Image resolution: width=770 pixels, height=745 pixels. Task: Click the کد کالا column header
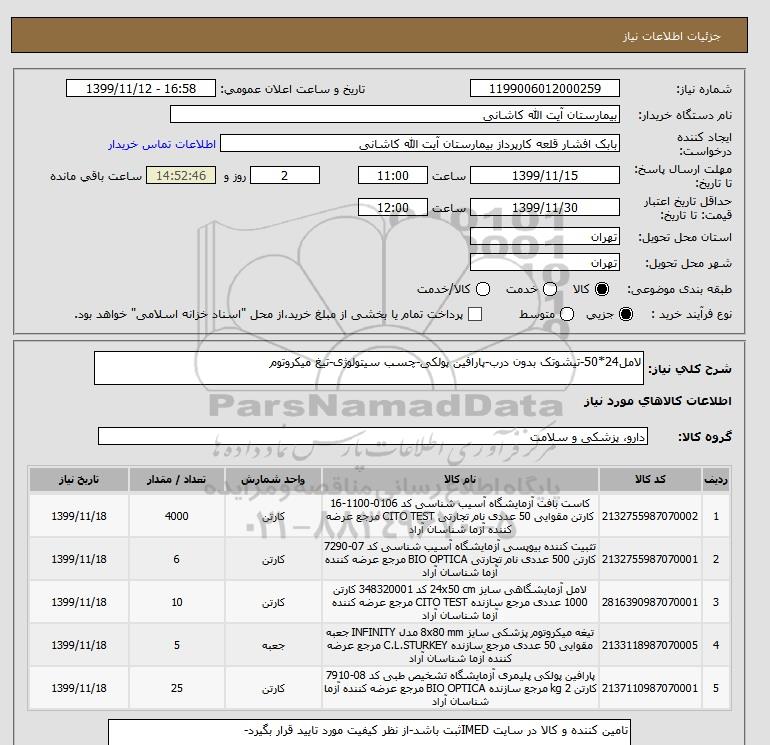pos(650,479)
